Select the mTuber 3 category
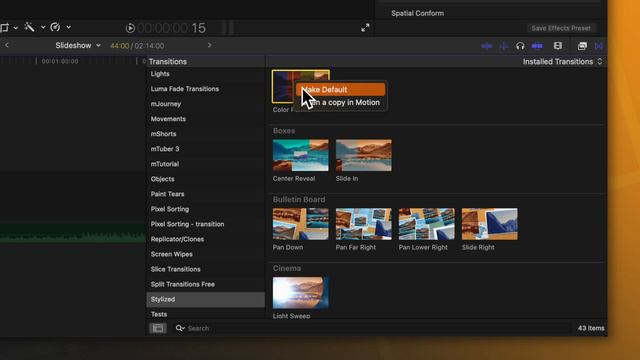Image resolution: width=640 pixels, height=360 pixels. (165, 149)
